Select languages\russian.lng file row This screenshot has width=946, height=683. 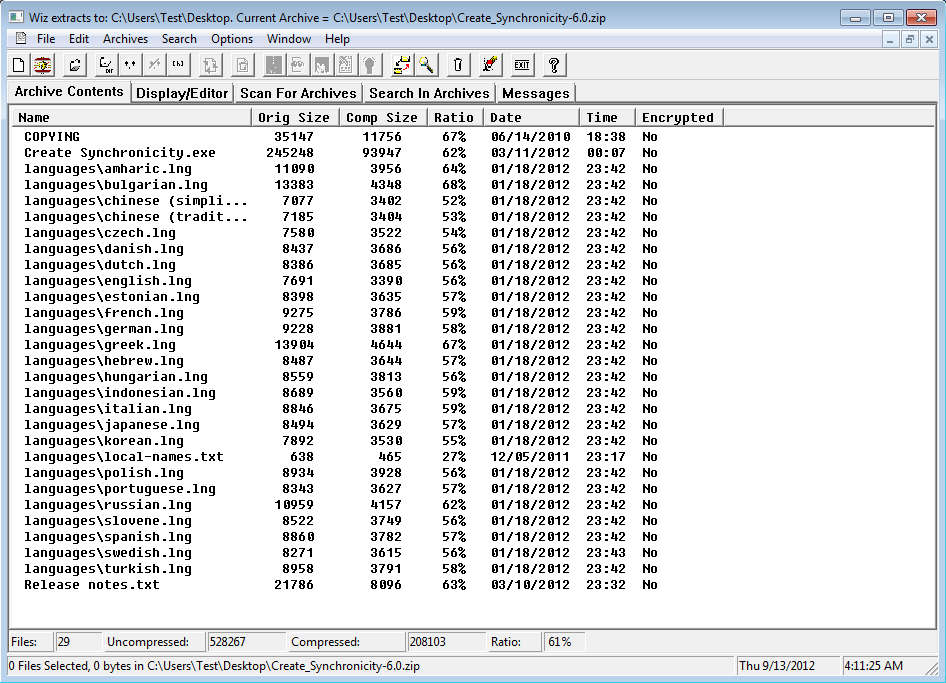[x=108, y=504]
